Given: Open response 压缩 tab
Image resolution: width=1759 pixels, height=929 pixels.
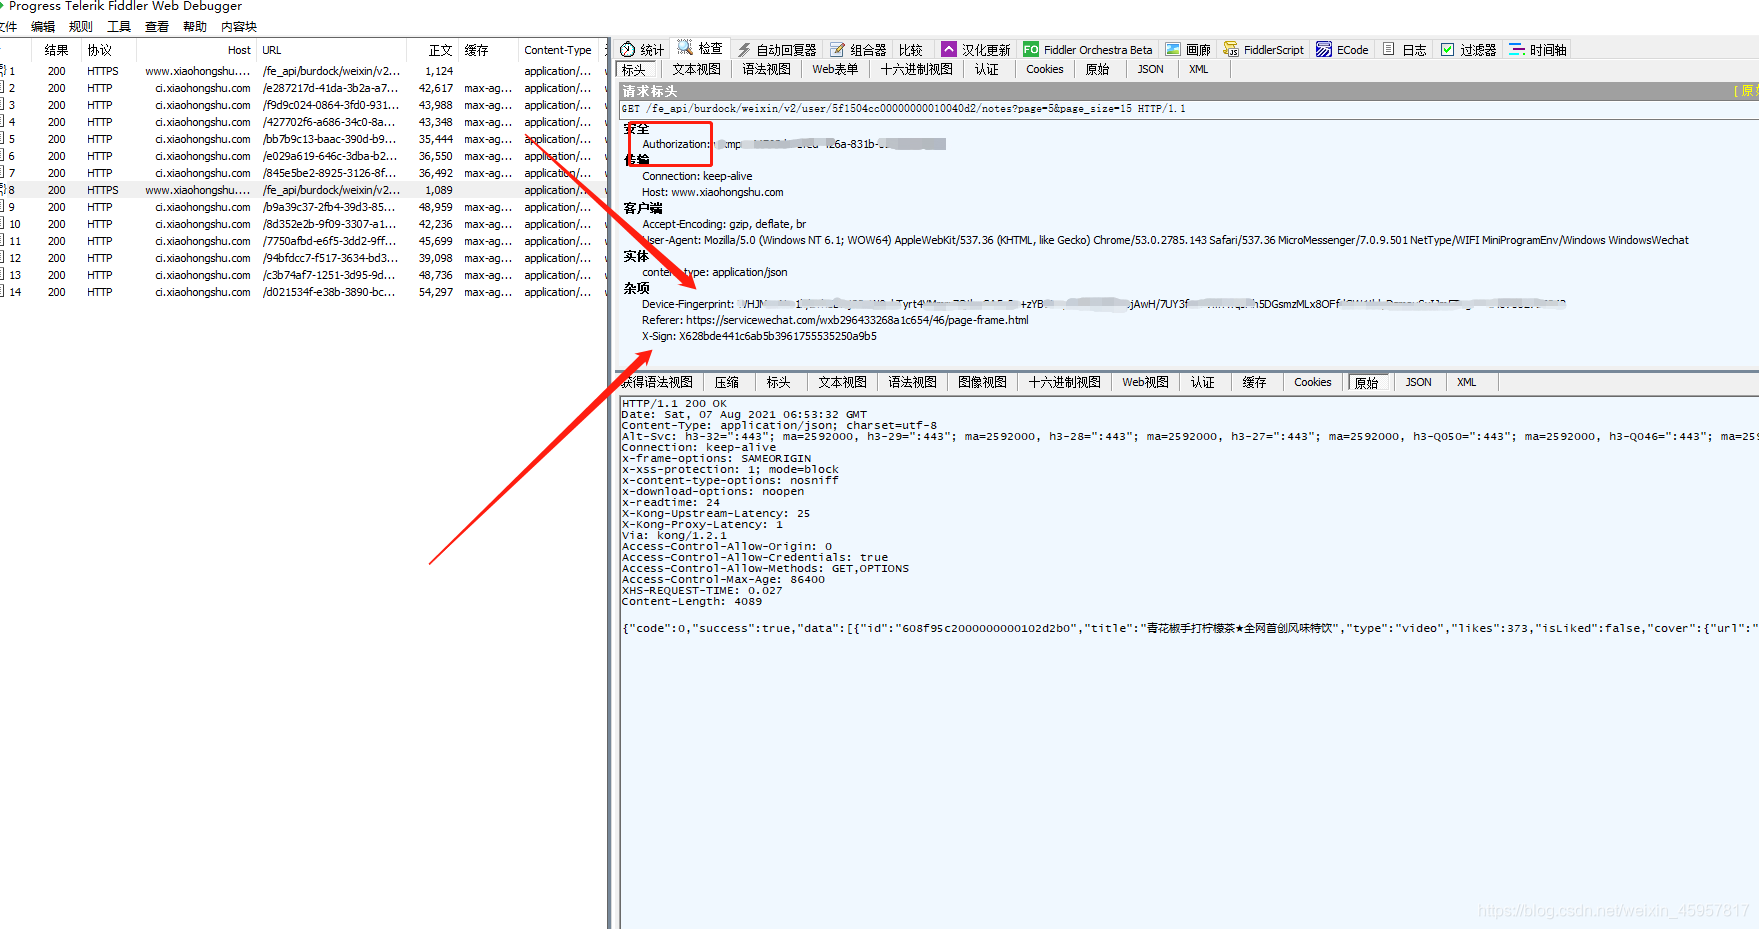Looking at the screenshot, I should [727, 382].
